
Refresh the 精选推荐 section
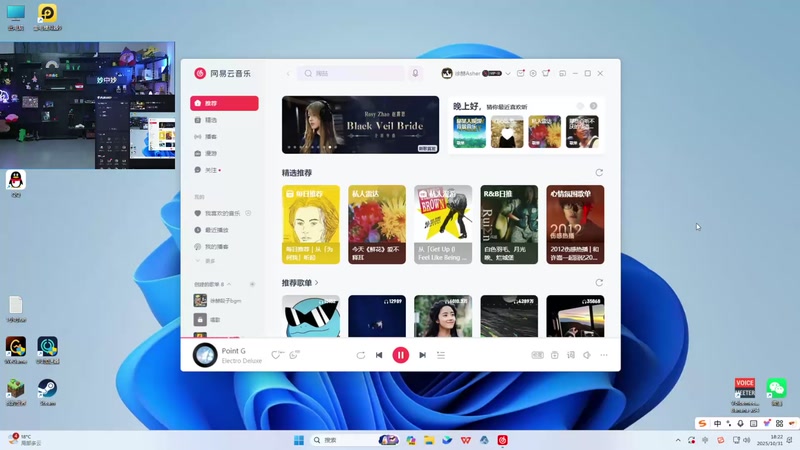point(599,172)
